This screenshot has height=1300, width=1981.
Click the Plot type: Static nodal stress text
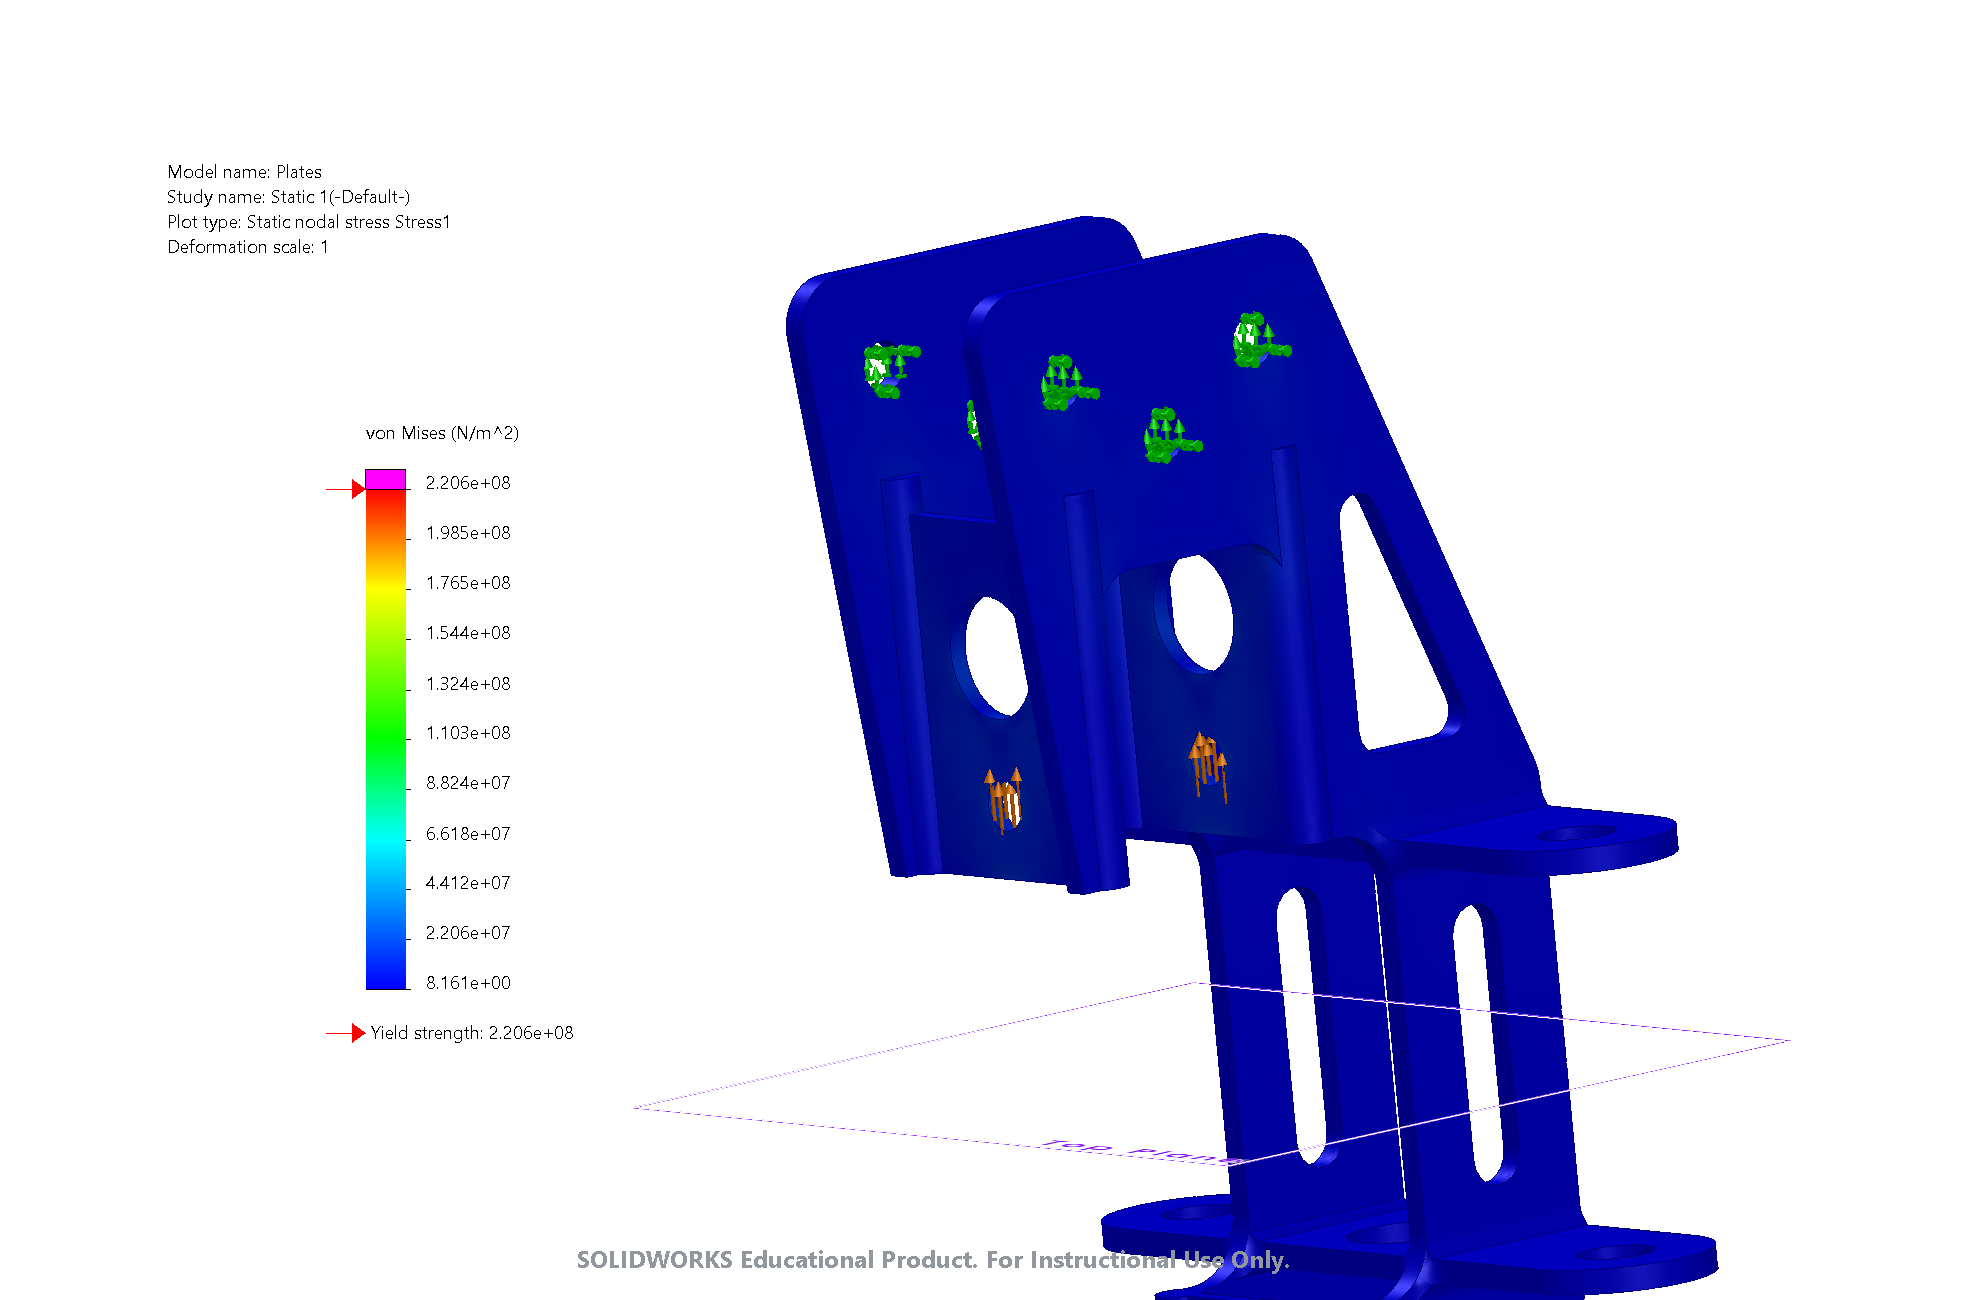click(x=308, y=222)
